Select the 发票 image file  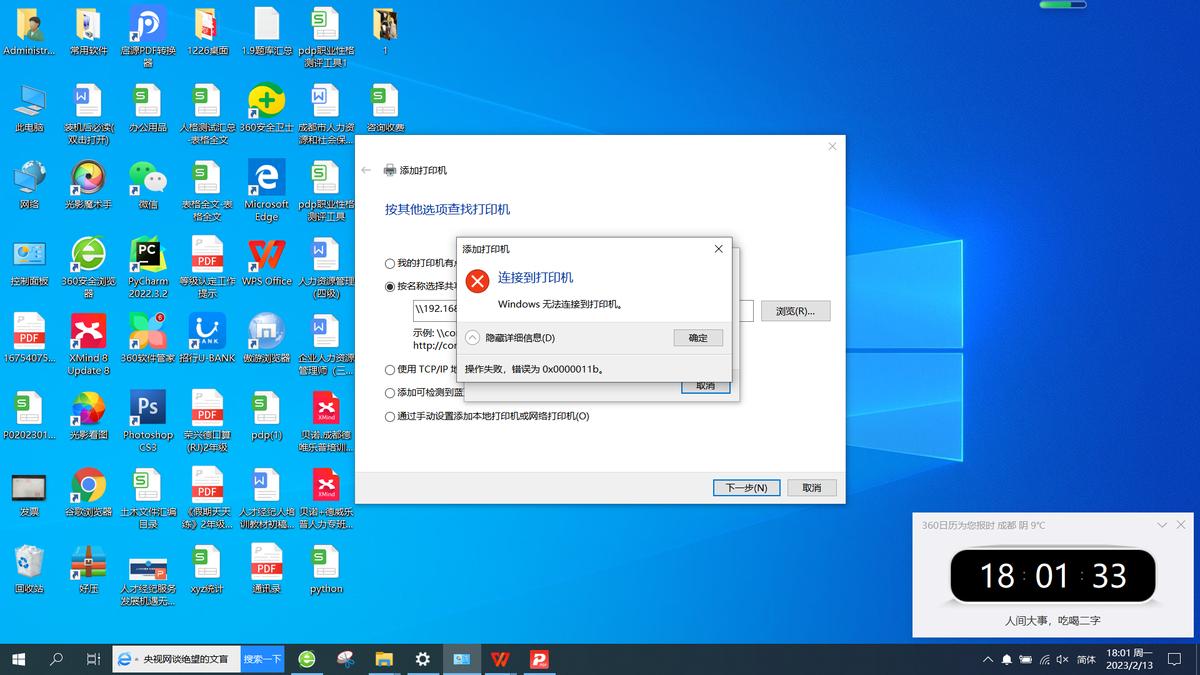click(x=29, y=492)
